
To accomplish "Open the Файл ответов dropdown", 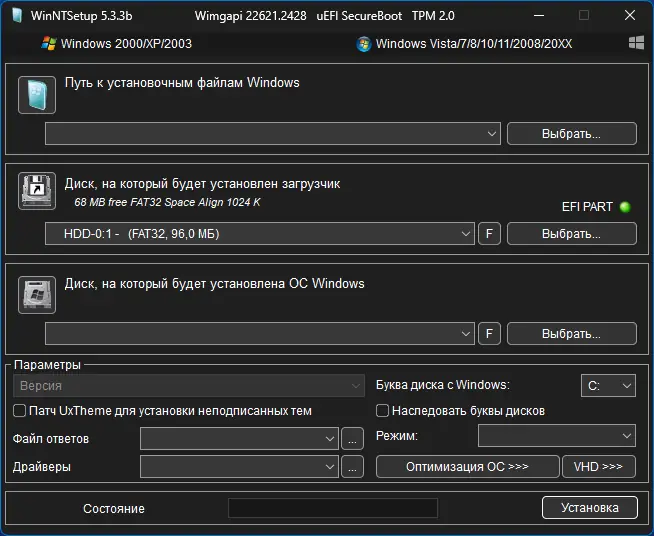I will (x=239, y=438).
